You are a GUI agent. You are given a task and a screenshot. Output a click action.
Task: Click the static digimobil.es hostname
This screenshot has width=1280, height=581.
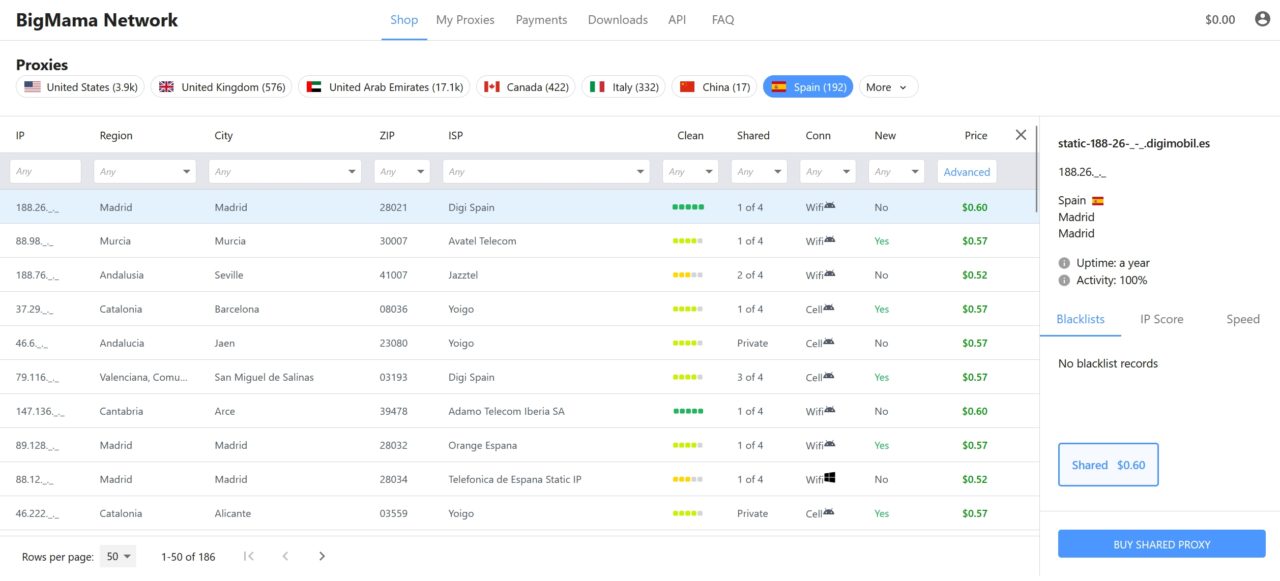pyautogui.click(x=1134, y=143)
